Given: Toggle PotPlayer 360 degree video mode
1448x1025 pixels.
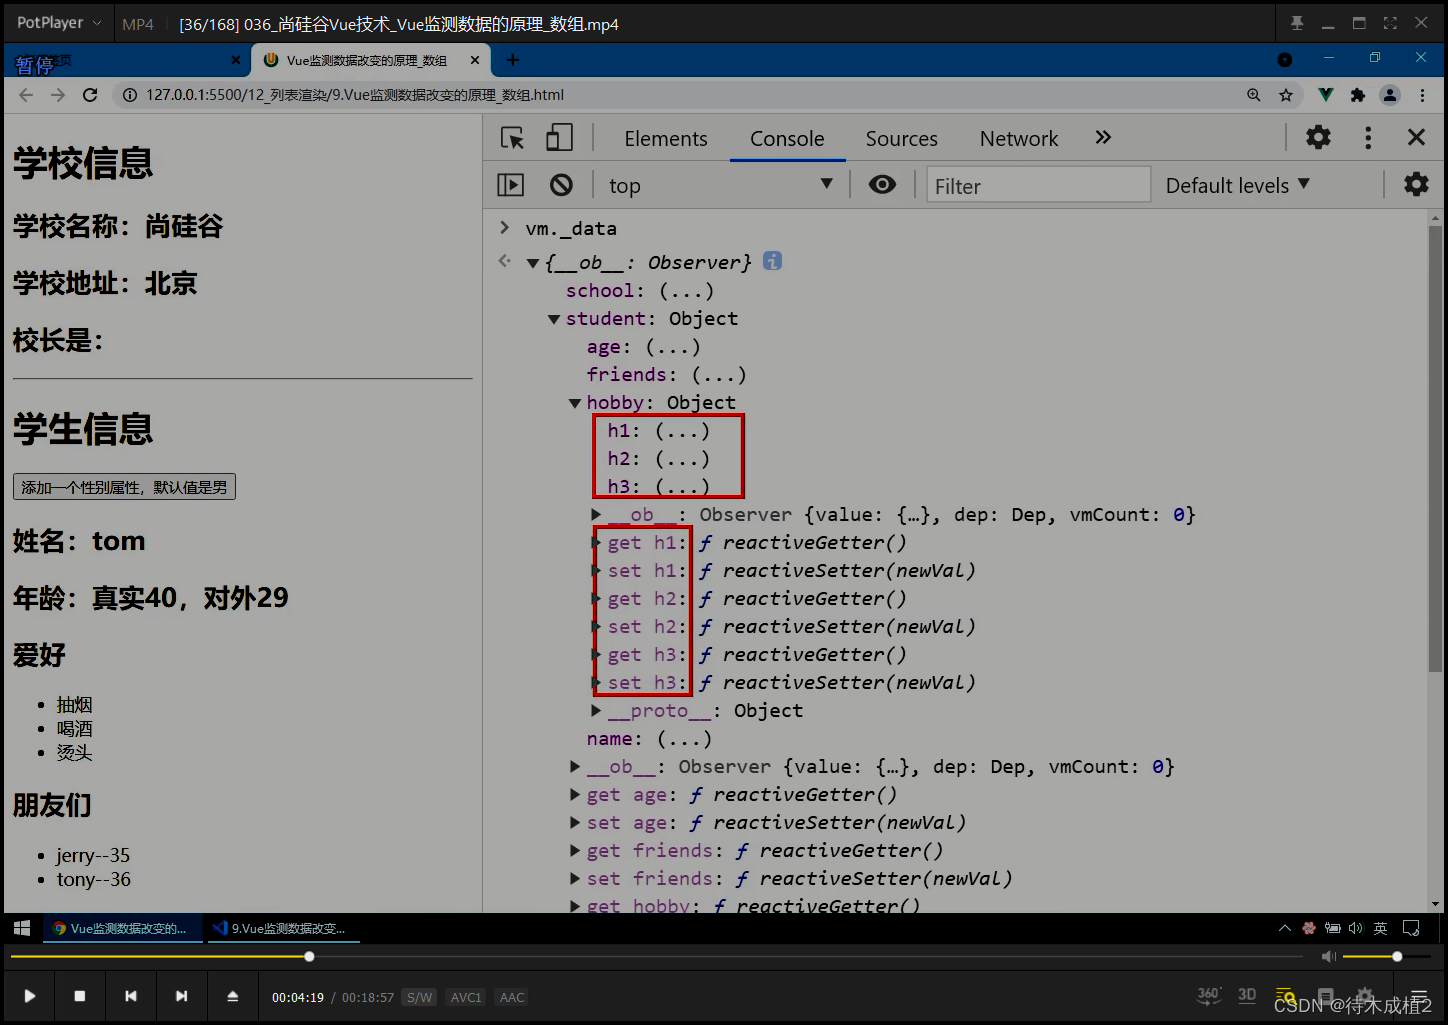Looking at the screenshot, I should [x=1209, y=995].
